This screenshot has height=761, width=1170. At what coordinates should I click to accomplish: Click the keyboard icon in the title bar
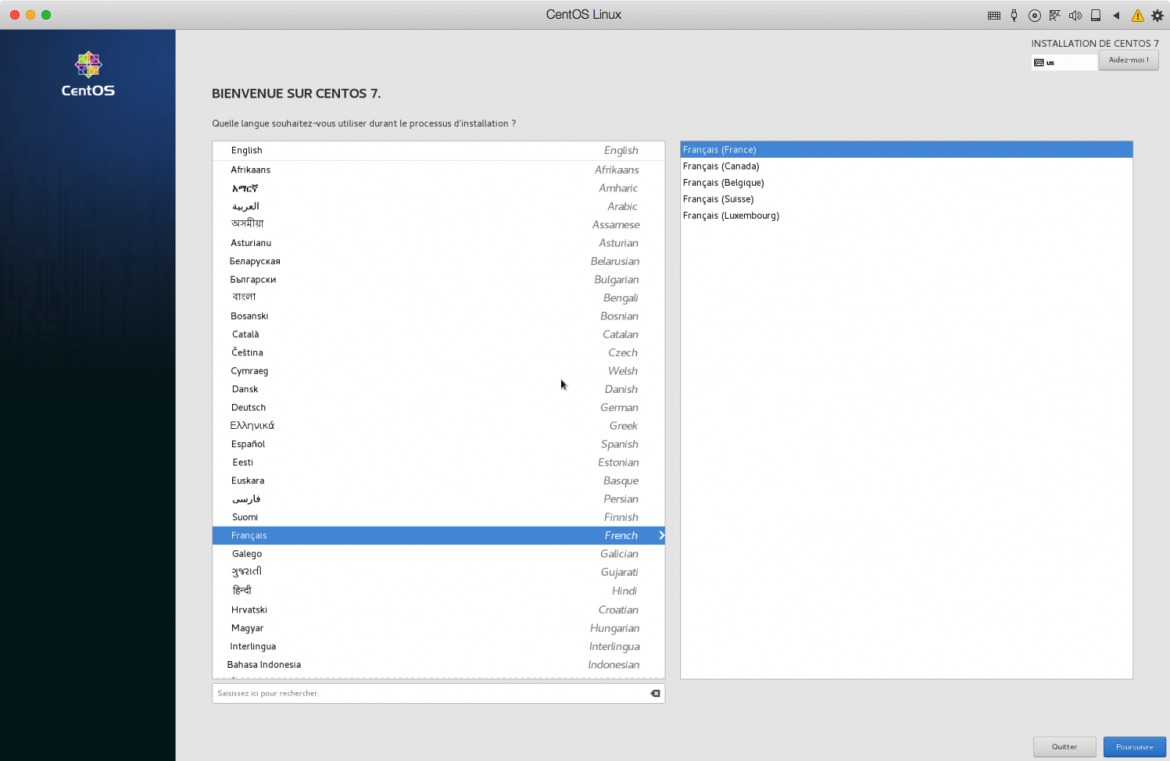pos(993,15)
